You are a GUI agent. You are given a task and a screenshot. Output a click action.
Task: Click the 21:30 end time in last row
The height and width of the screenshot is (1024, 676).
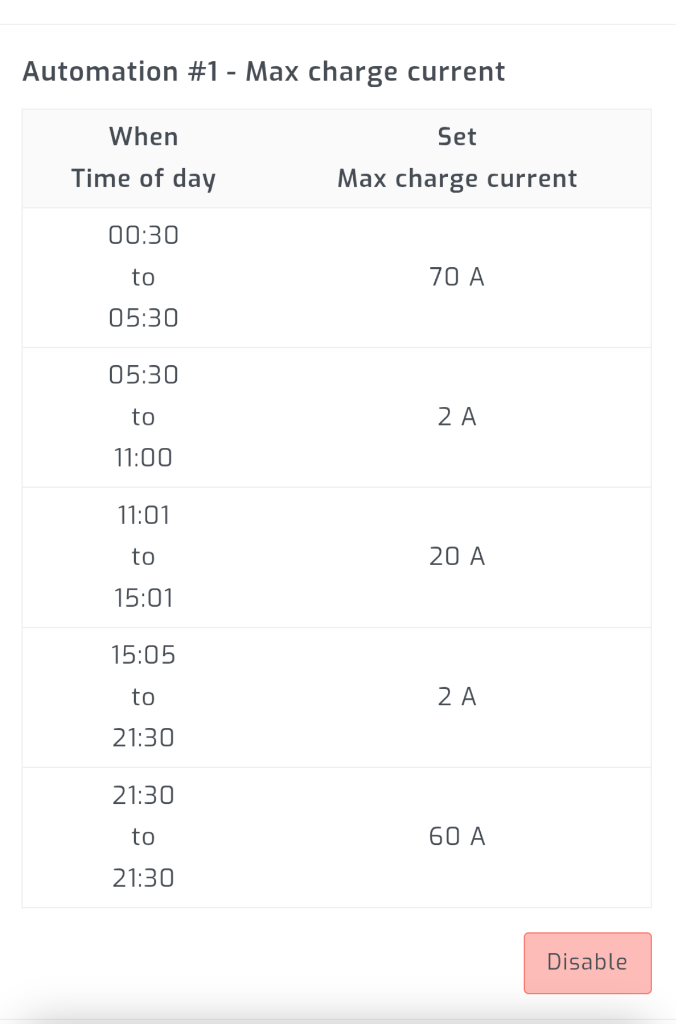point(143,877)
